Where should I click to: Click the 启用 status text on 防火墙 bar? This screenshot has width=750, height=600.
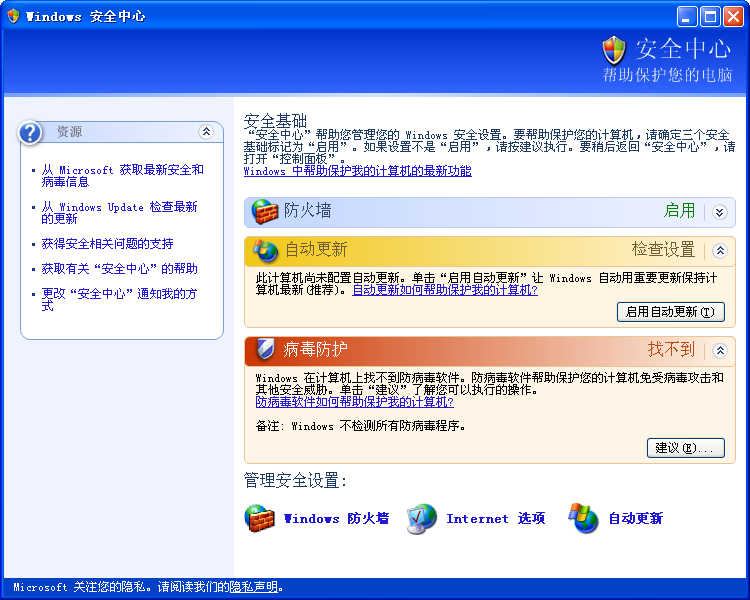click(679, 211)
